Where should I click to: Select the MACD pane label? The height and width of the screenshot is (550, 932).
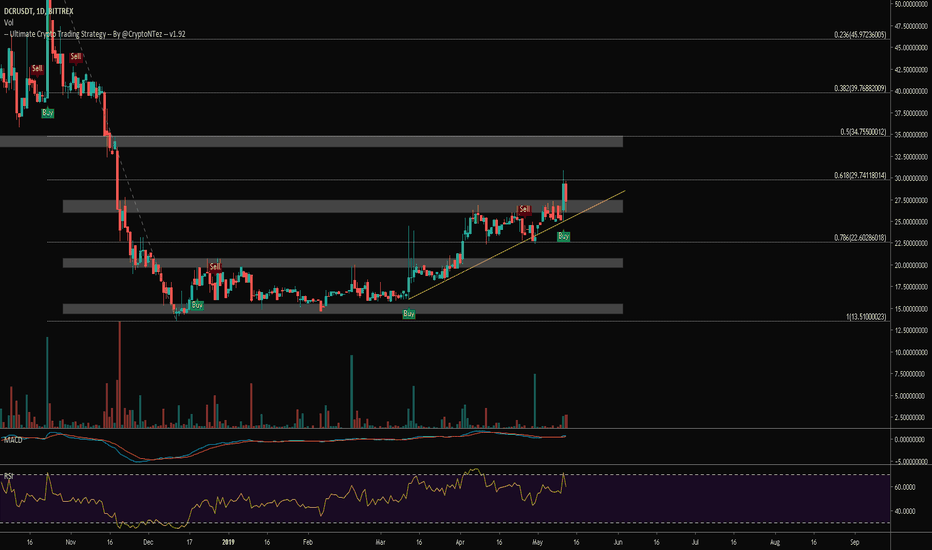pyautogui.click(x=12, y=440)
